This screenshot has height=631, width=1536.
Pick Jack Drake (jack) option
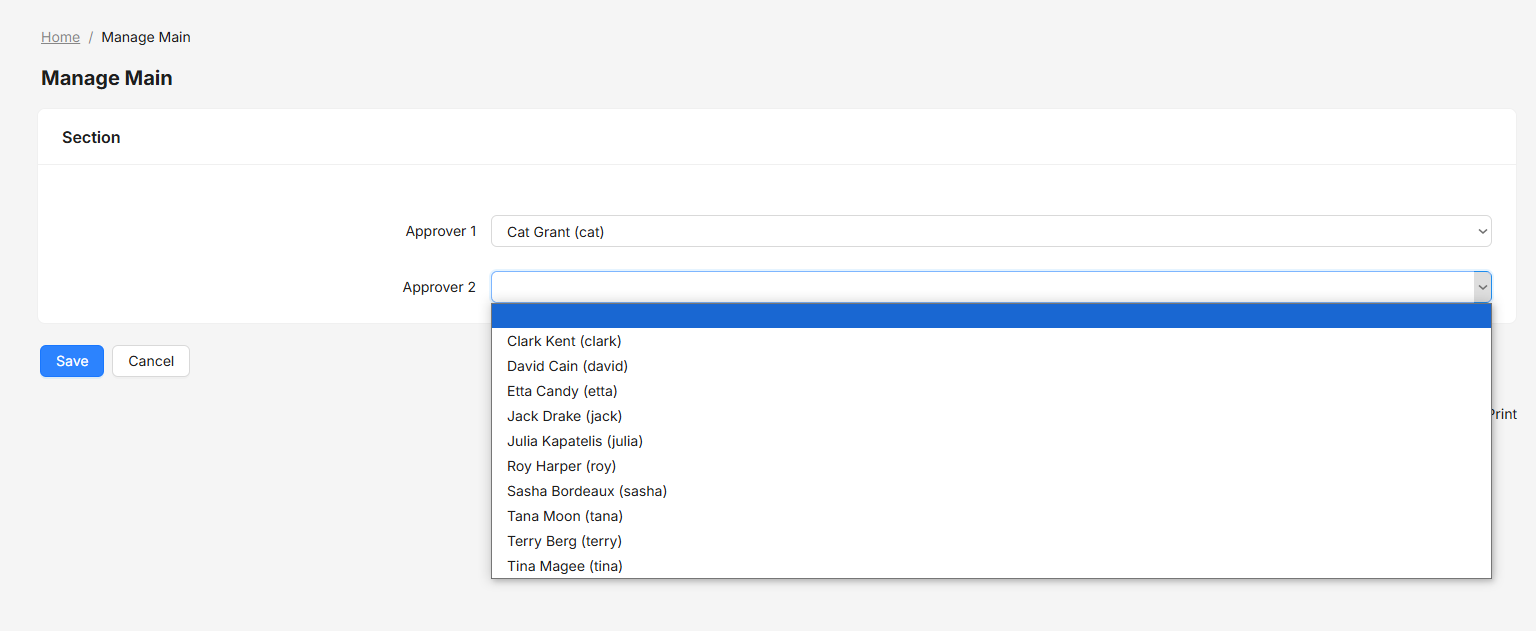(x=991, y=416)
